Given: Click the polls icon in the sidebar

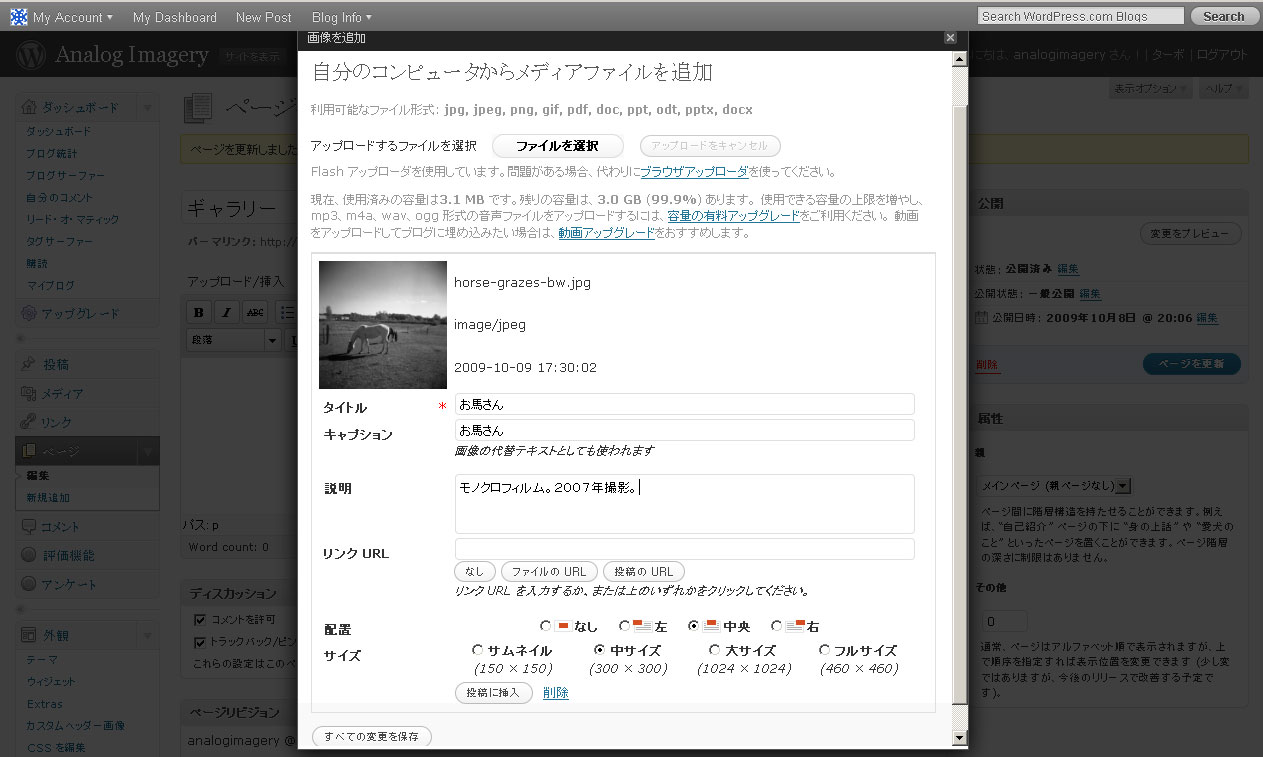Looking at the screenshot, I should [x=29, y=584].
